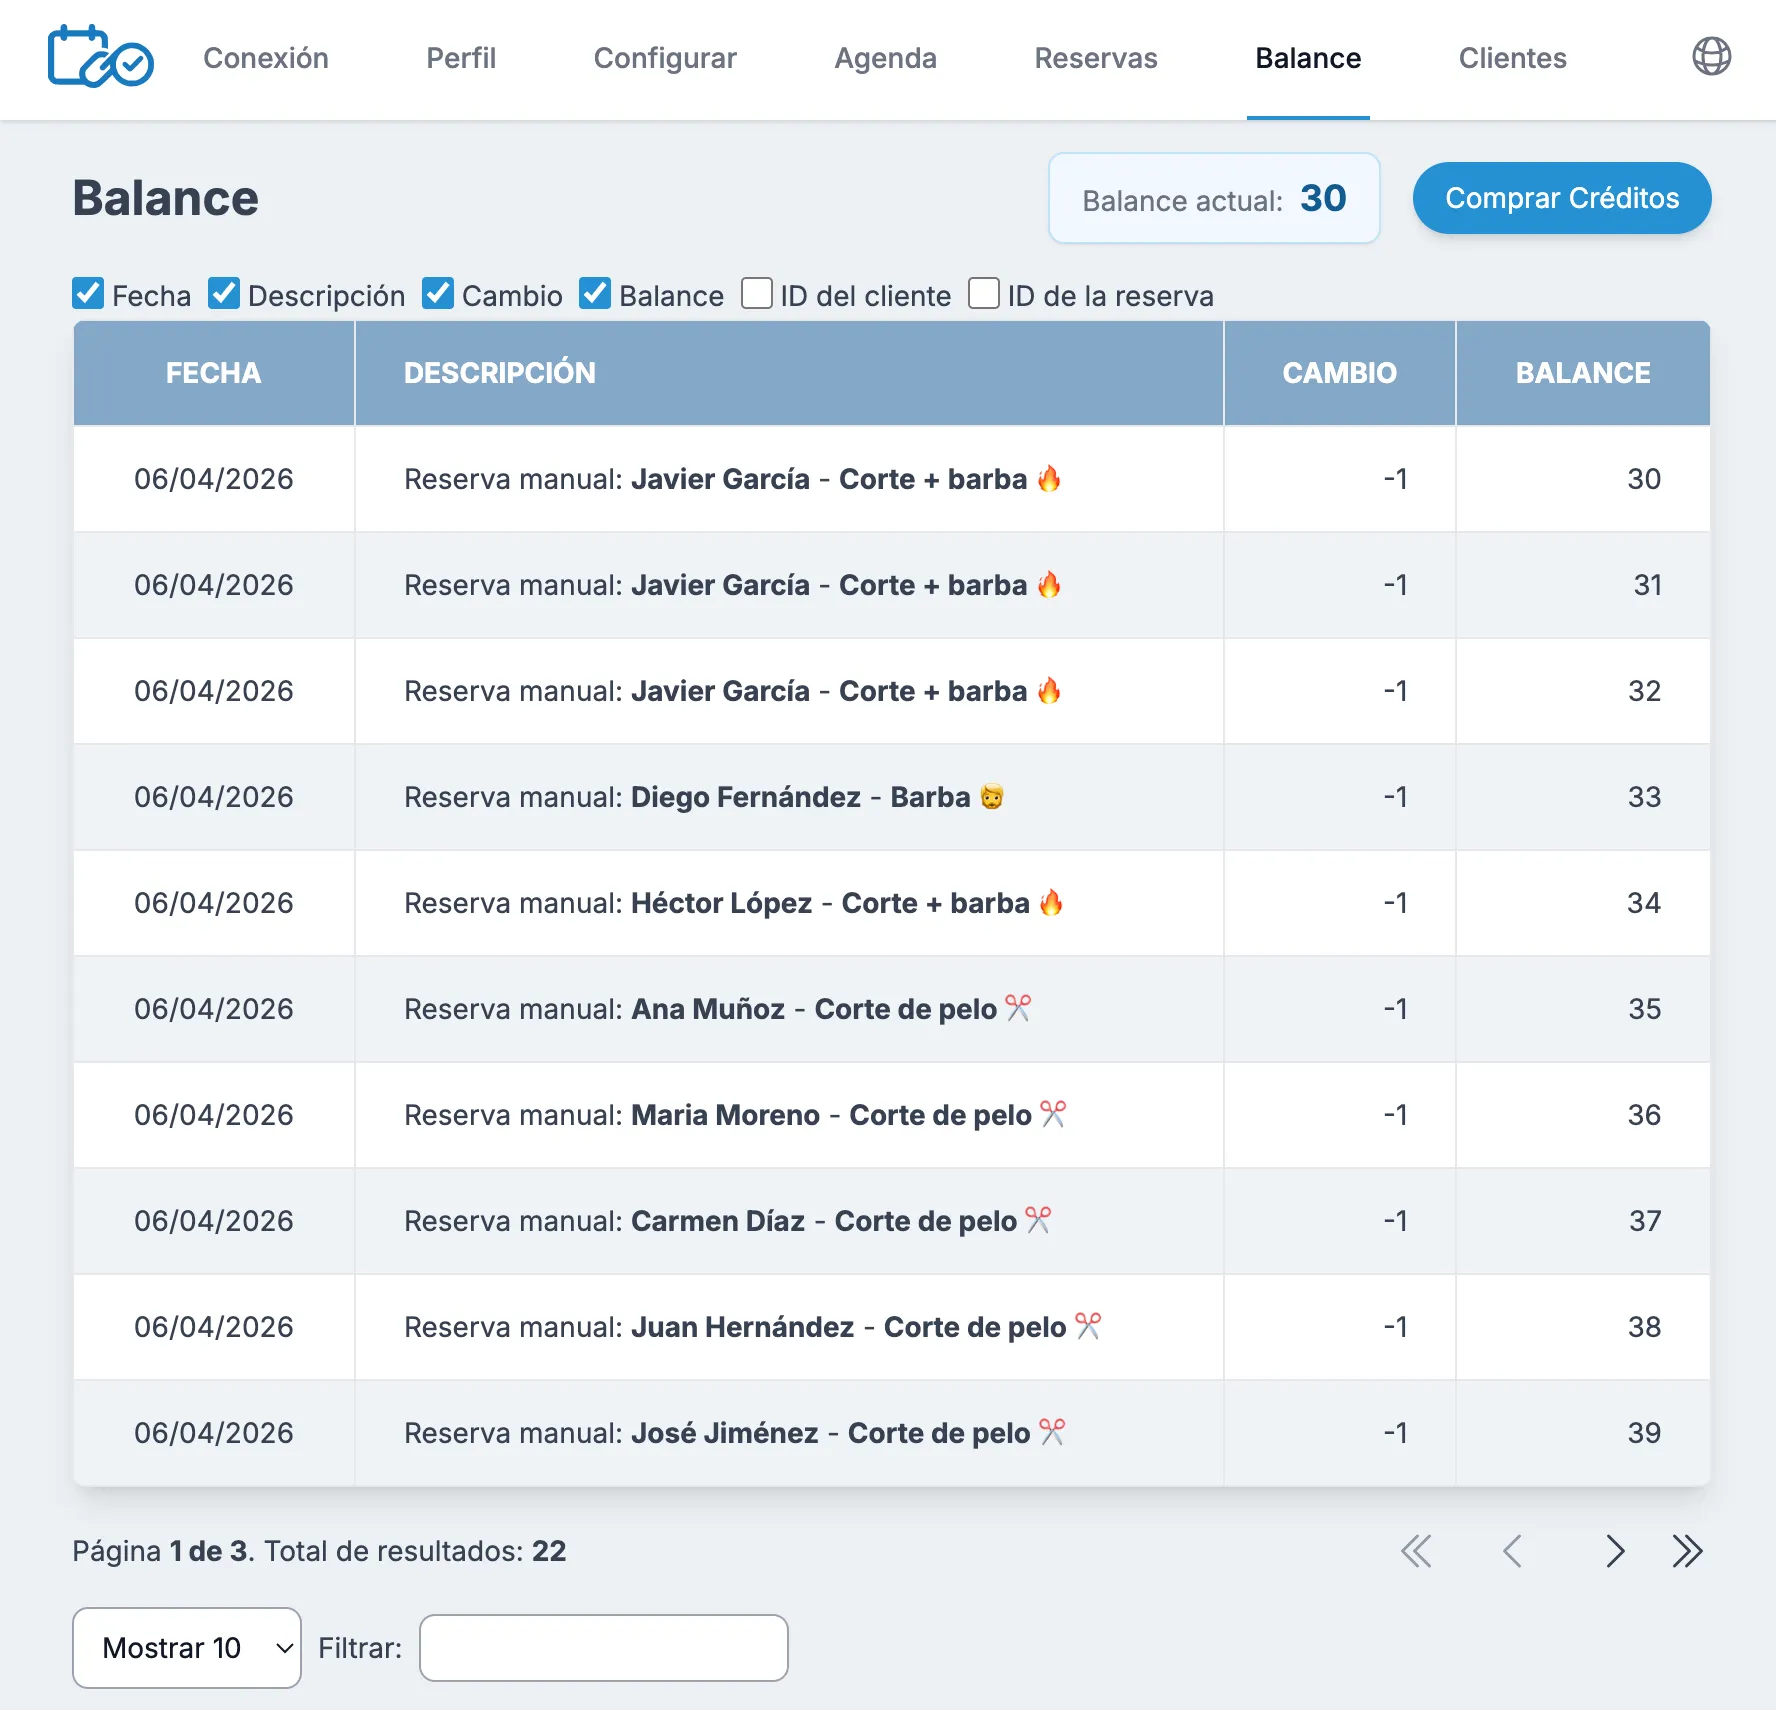Open the Configurar menu item

click(665, 58)
